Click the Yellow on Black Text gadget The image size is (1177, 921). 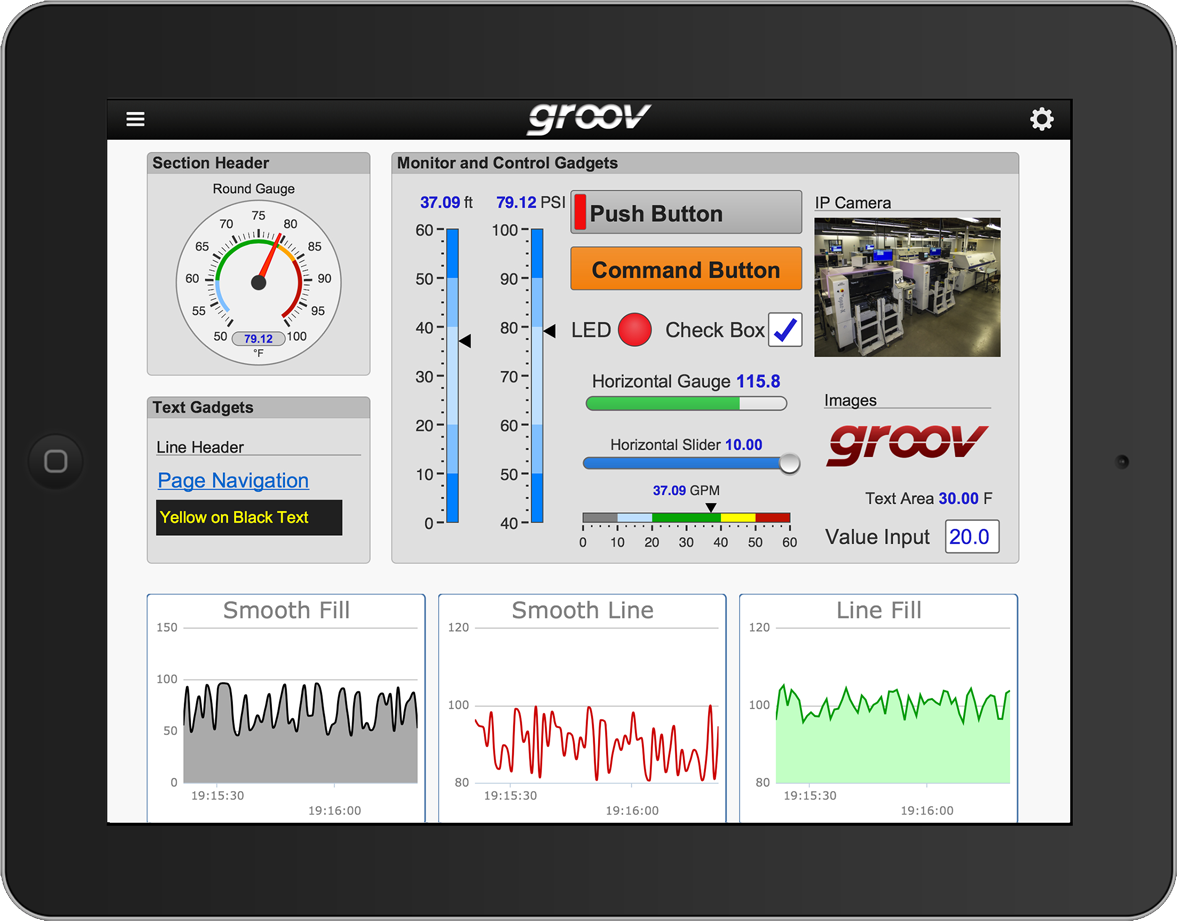pyautogui.click(x=248, y=517)
